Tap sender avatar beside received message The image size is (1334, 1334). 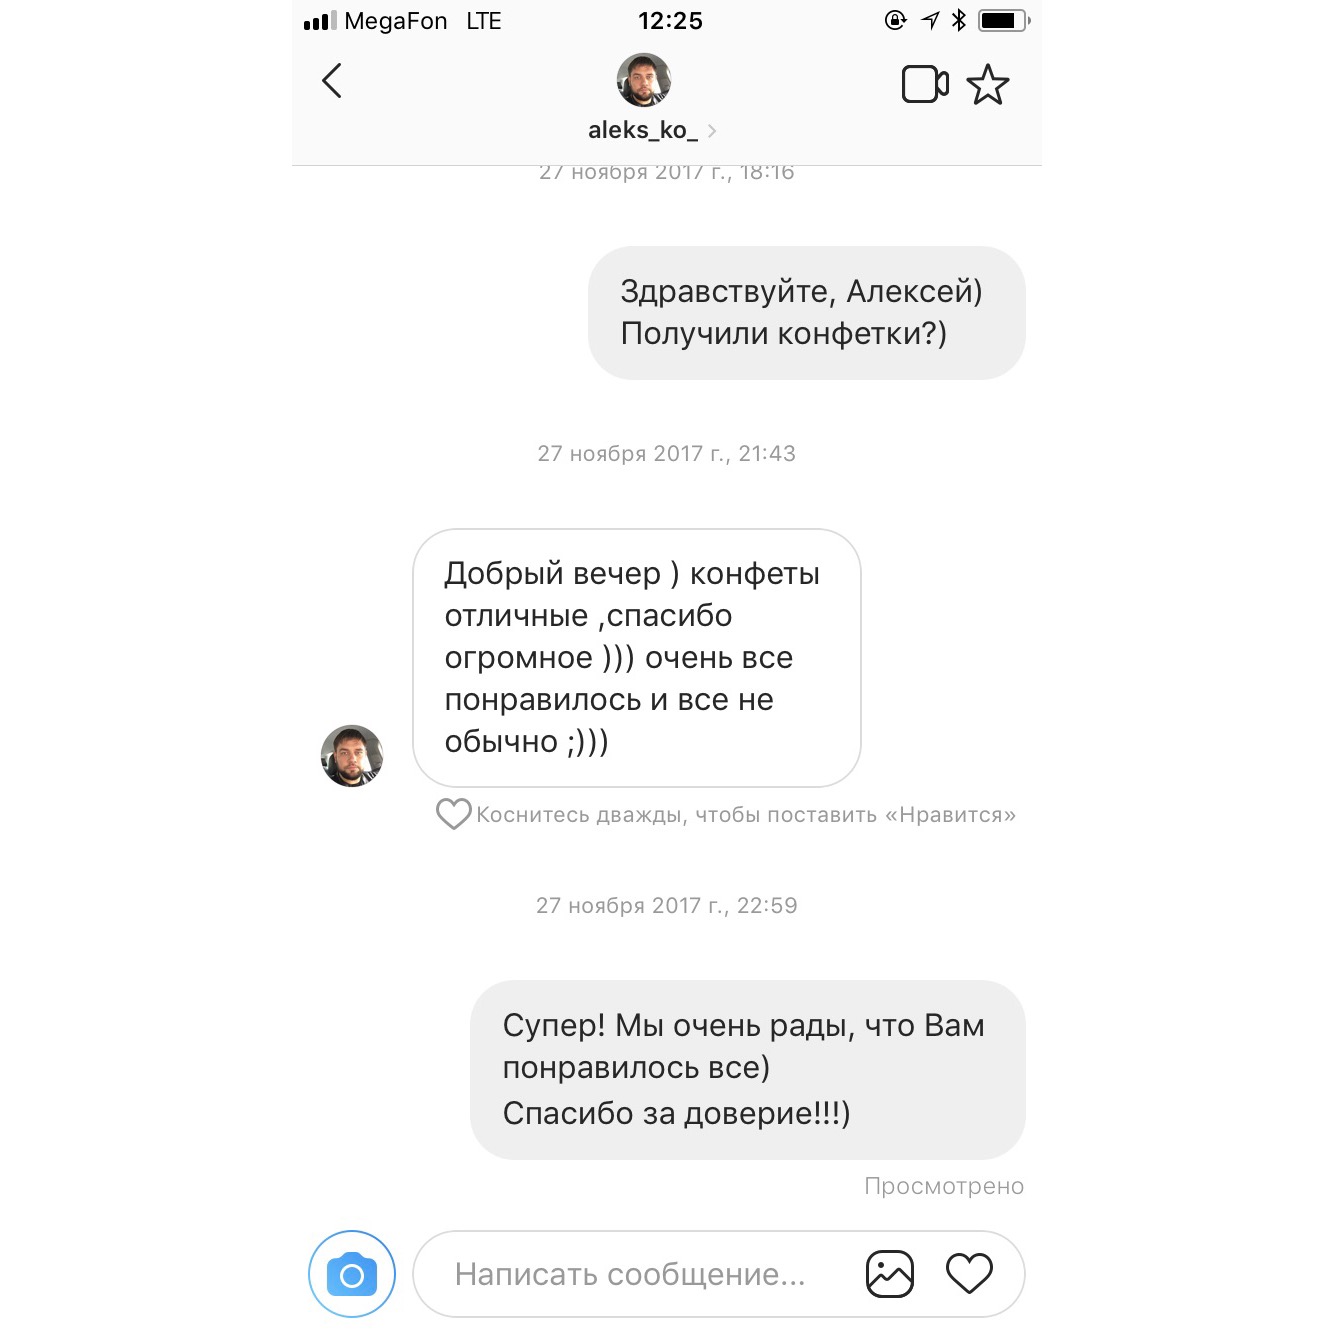(352, 756)
